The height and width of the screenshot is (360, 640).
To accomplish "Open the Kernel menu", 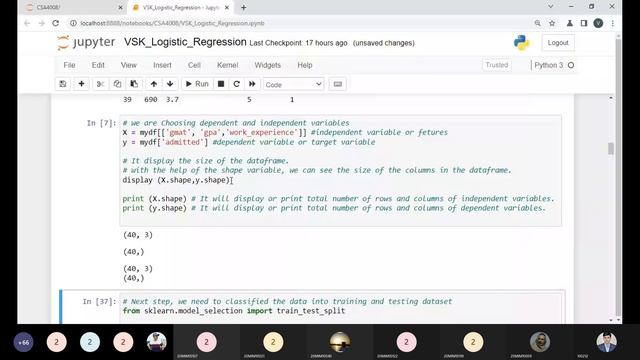I will pyautogui.click(x=227, y=65).
